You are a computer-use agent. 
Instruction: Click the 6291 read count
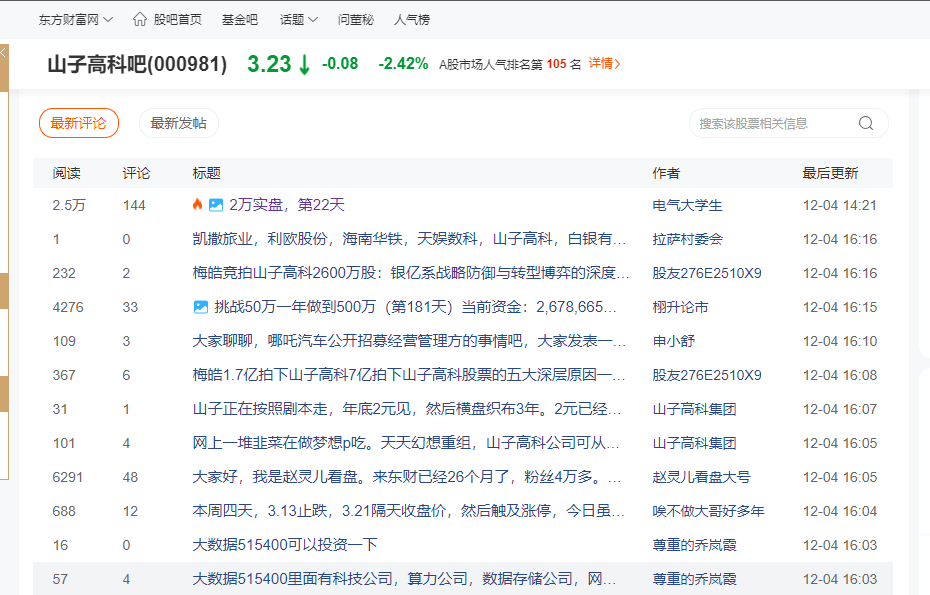(68, 477)
